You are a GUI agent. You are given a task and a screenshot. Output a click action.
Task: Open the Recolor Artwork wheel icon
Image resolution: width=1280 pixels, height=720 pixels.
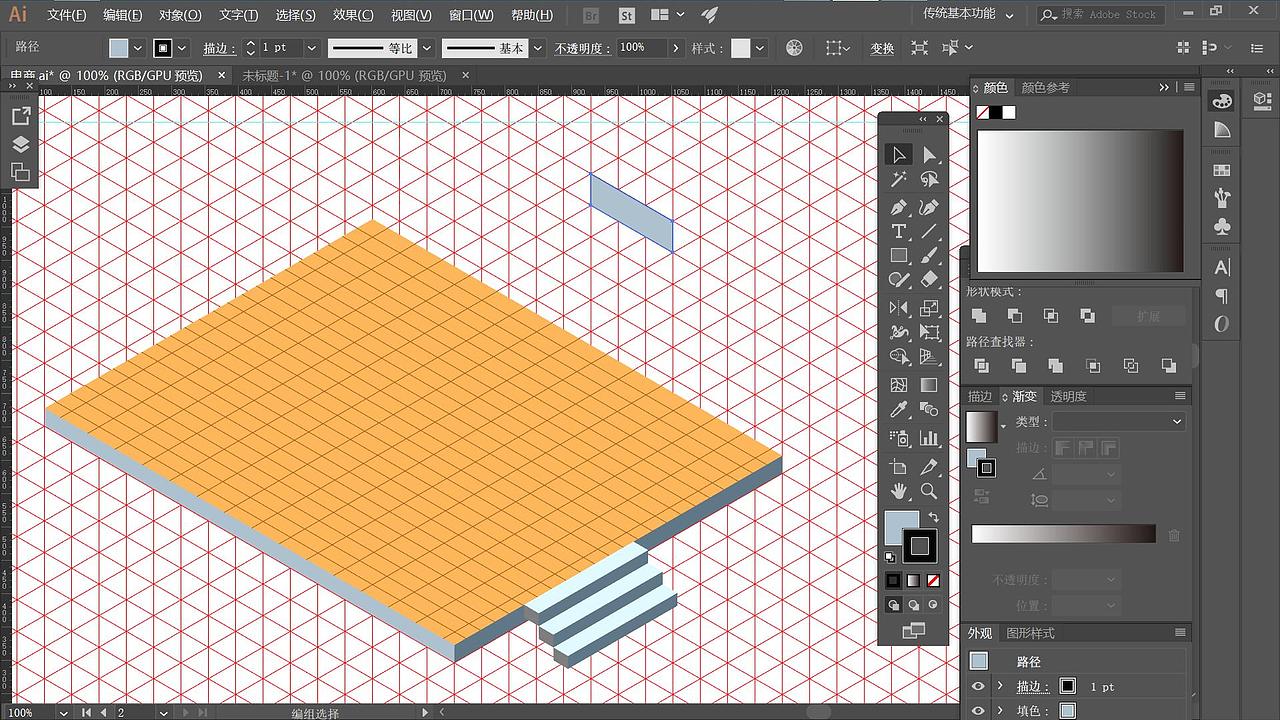pyautogui.click(x=794, y=48)
